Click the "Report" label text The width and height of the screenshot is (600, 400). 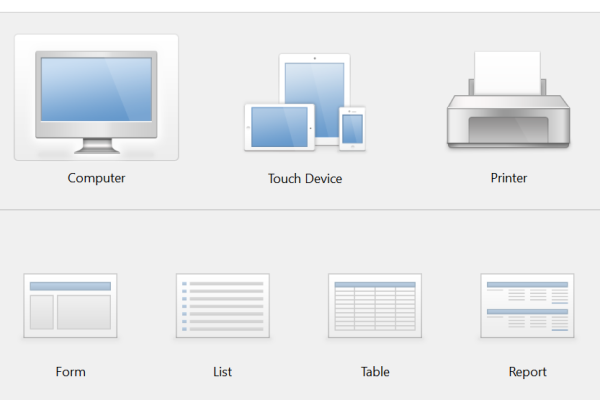527,372
